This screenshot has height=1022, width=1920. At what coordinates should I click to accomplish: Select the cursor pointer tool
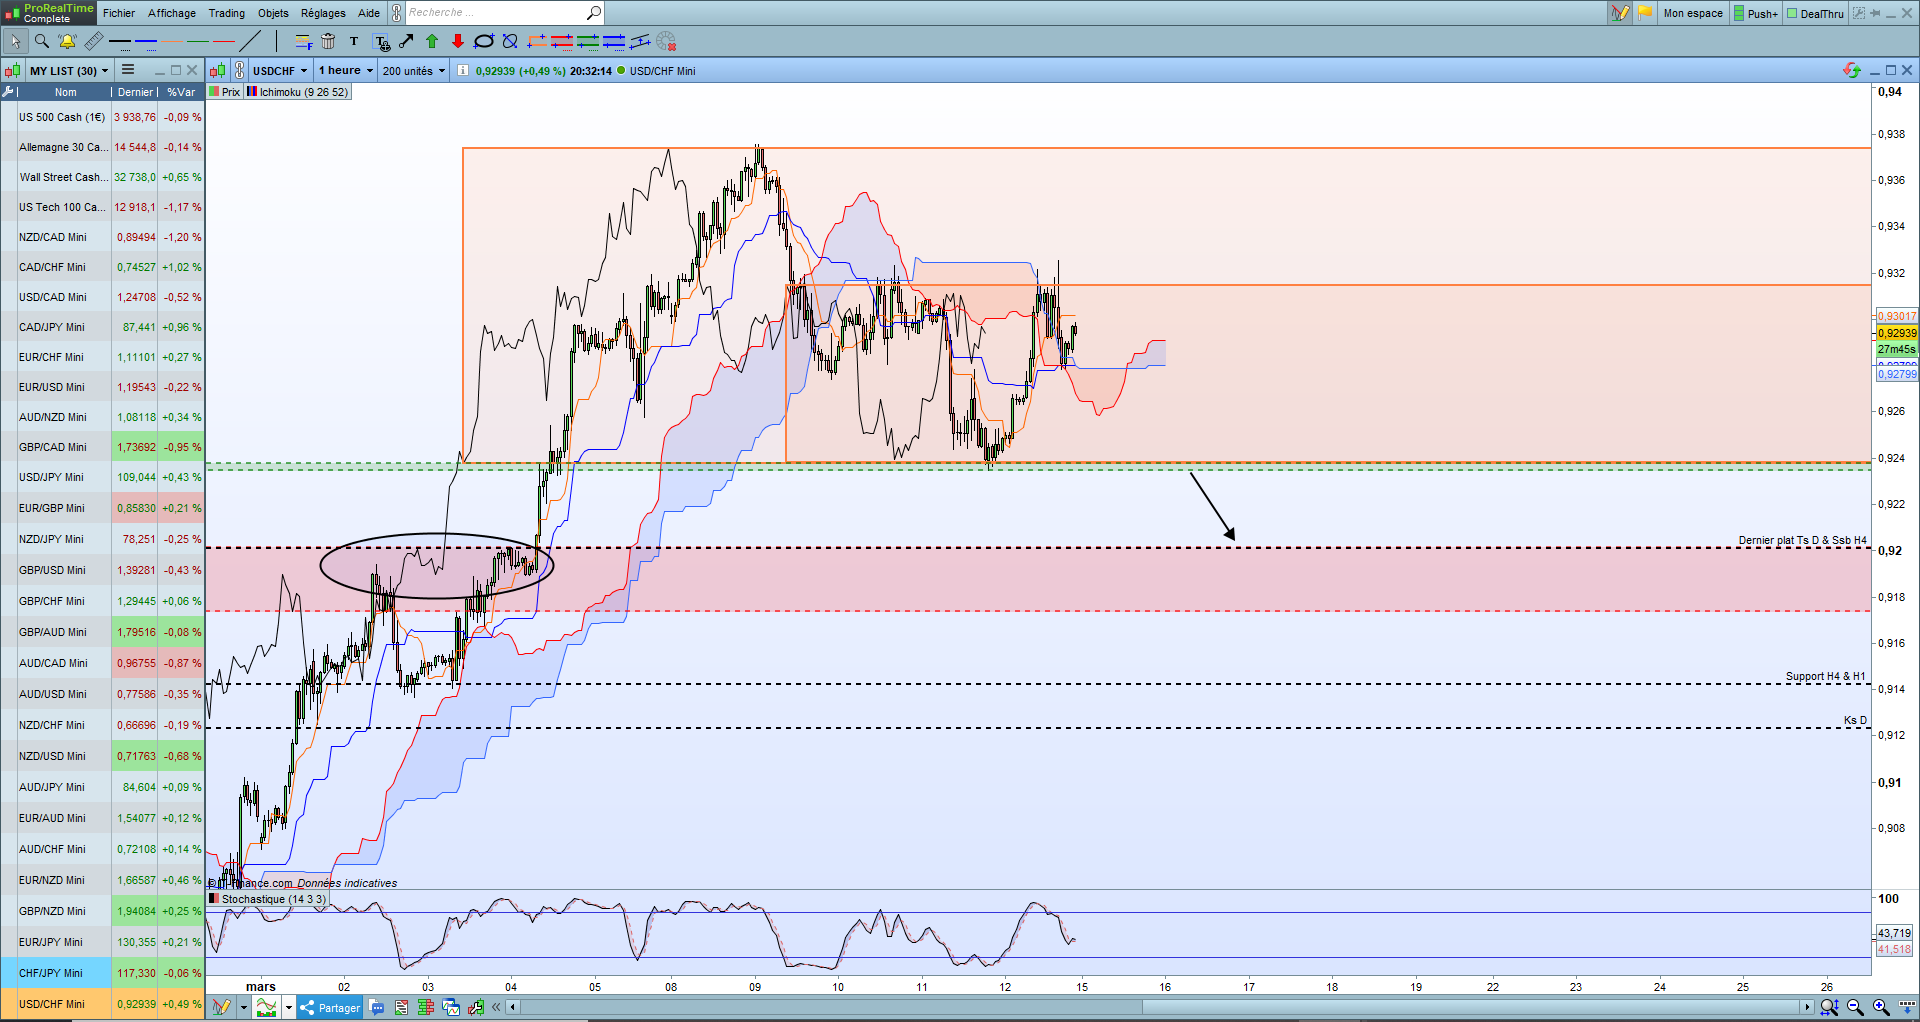16,41
